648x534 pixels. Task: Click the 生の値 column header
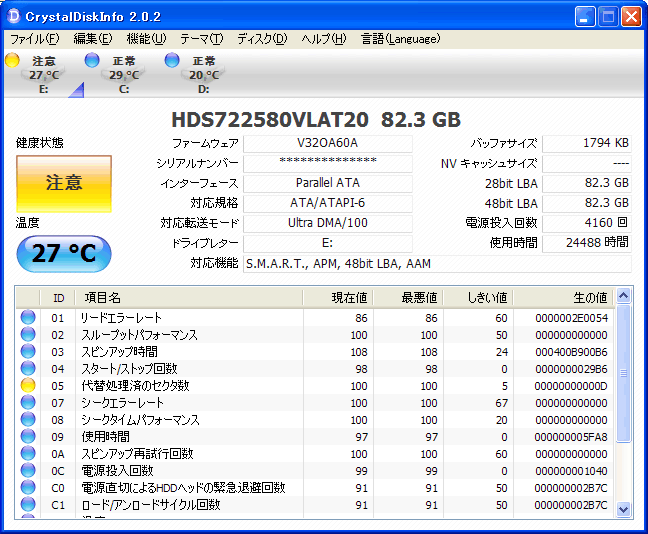click(564, 298)
